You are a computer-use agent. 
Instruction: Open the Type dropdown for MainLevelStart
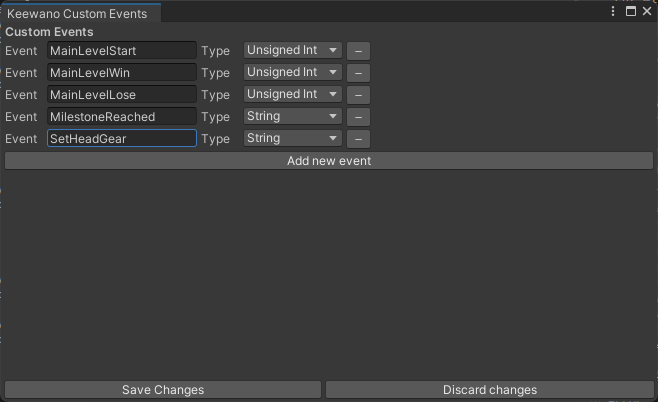coord(292,50)
